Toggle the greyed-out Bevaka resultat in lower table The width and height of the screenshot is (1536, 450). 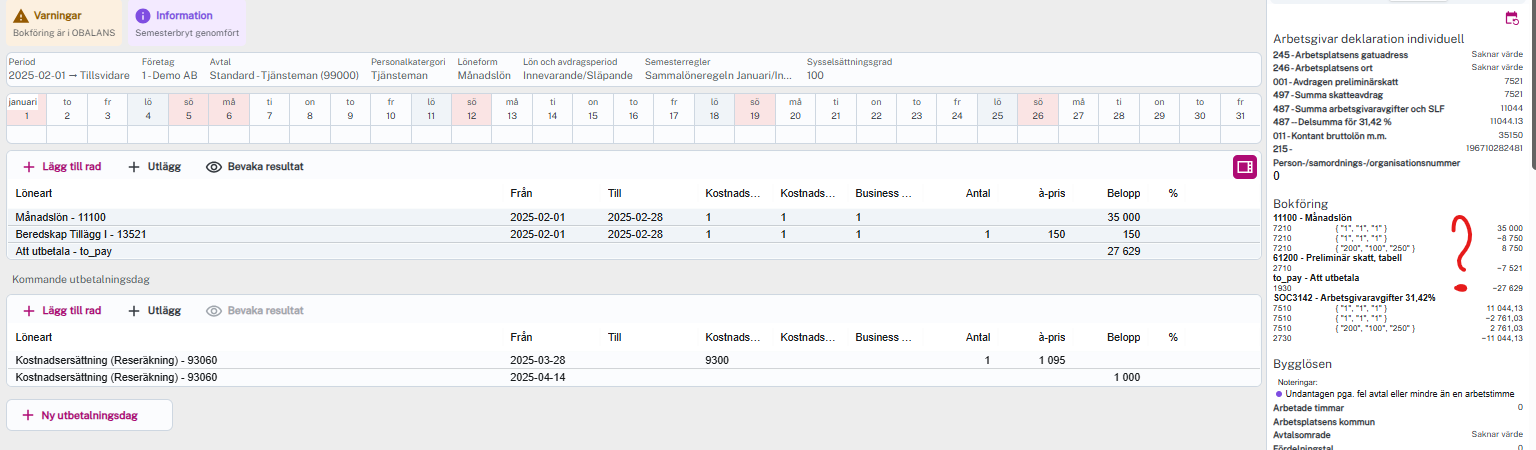tap(254, 311)
